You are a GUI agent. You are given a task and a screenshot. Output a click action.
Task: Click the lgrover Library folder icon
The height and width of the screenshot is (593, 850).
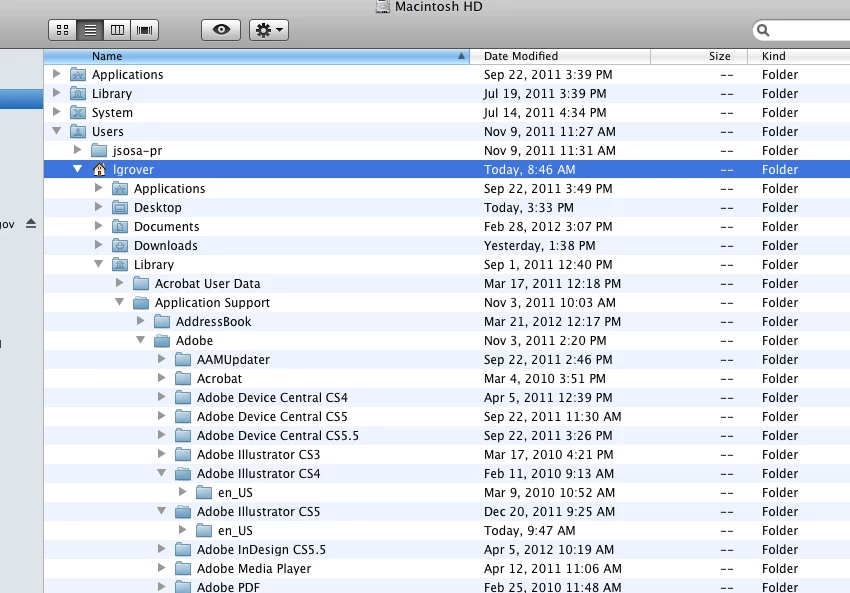[x=120, y=264]
